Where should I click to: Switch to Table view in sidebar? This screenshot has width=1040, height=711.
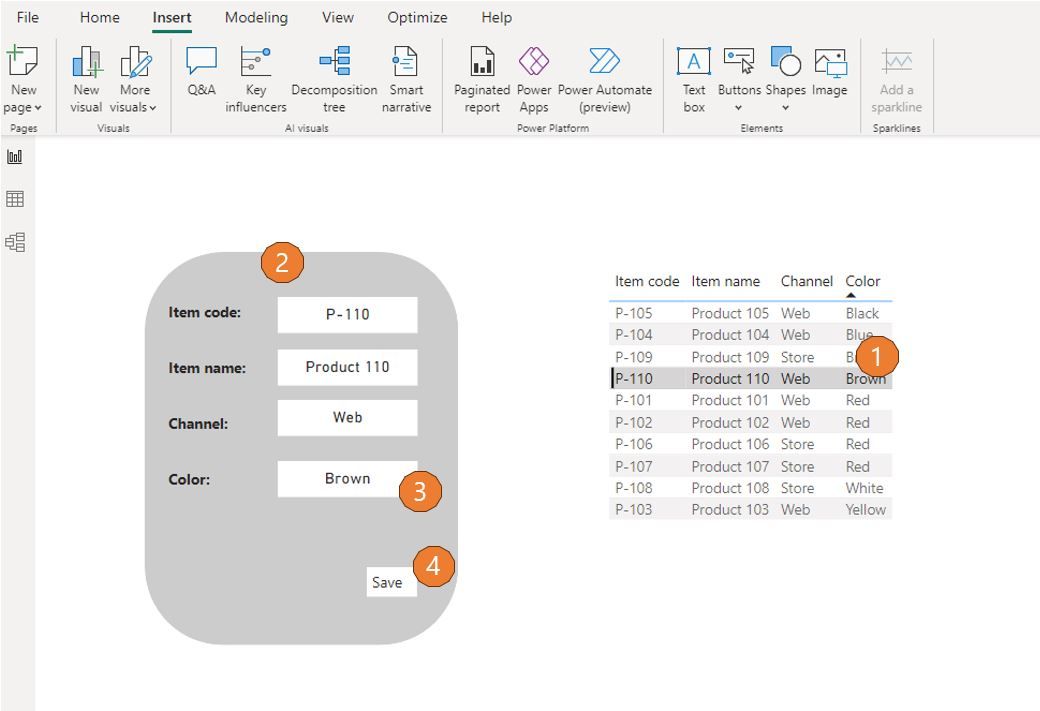15,199
